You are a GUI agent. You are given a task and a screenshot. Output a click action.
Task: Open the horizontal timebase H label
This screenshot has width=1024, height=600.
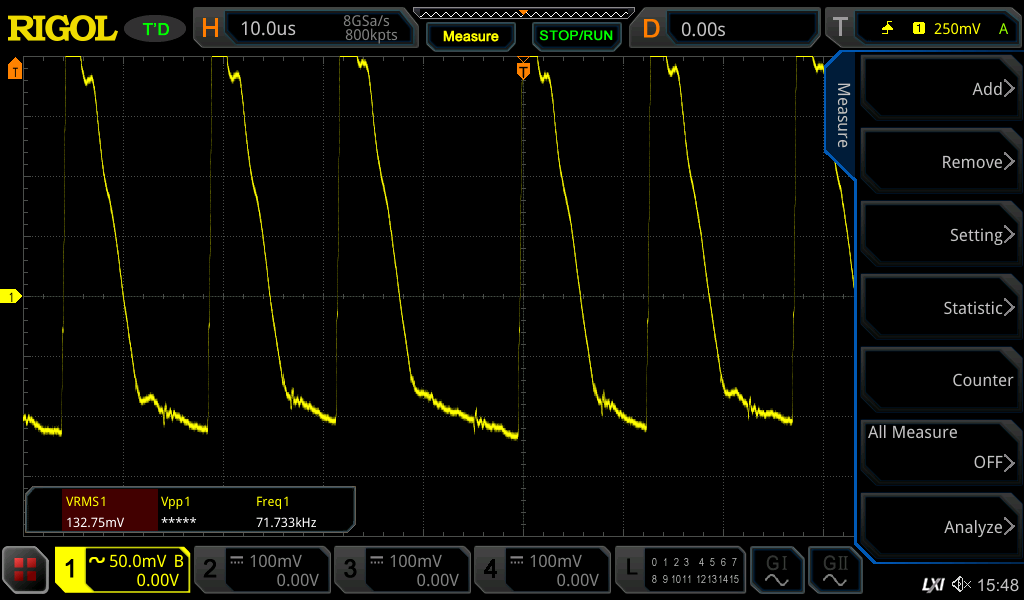(x=210, y=28)
